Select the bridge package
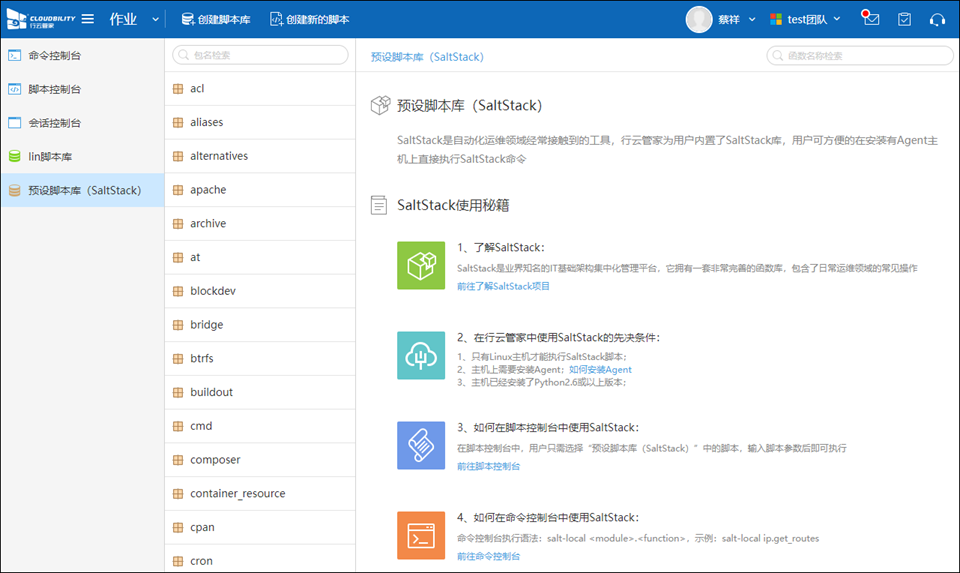960x573 pixels. pyautogui.click(x=260, y=324)
